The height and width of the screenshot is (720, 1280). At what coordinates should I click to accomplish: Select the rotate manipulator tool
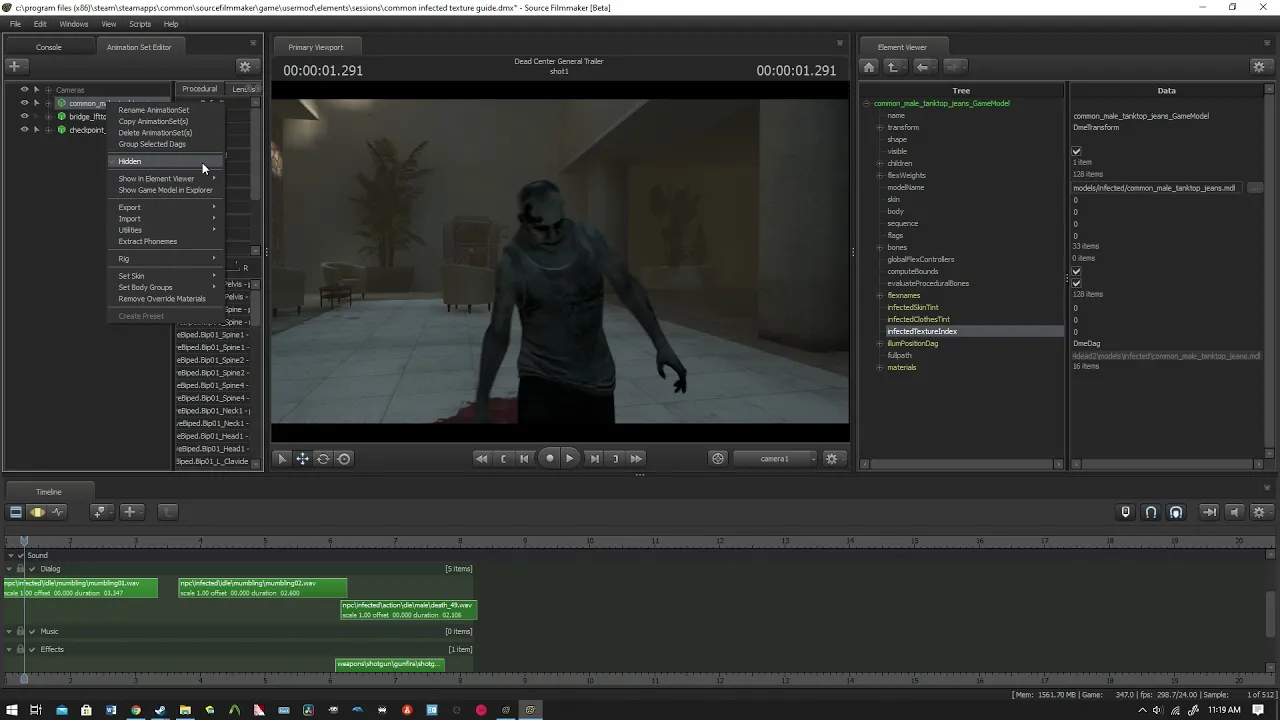[323, 458]
